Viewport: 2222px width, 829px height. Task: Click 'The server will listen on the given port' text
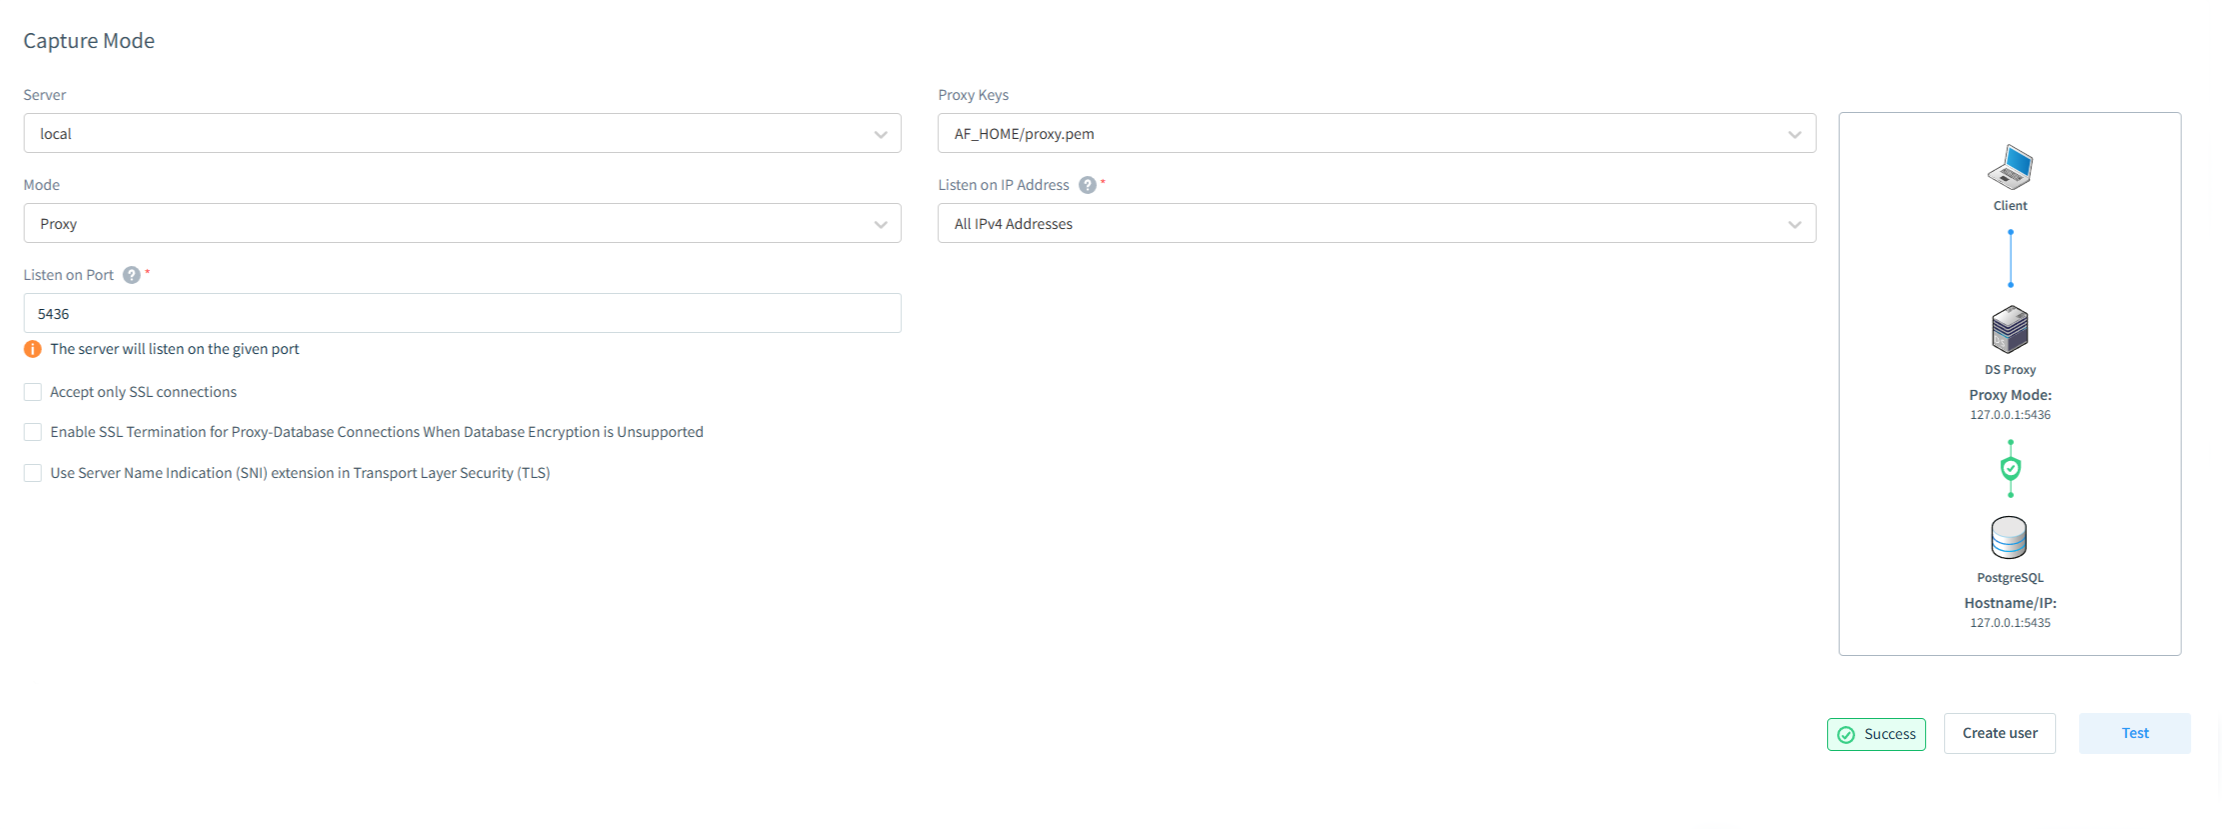pos(175,349)
